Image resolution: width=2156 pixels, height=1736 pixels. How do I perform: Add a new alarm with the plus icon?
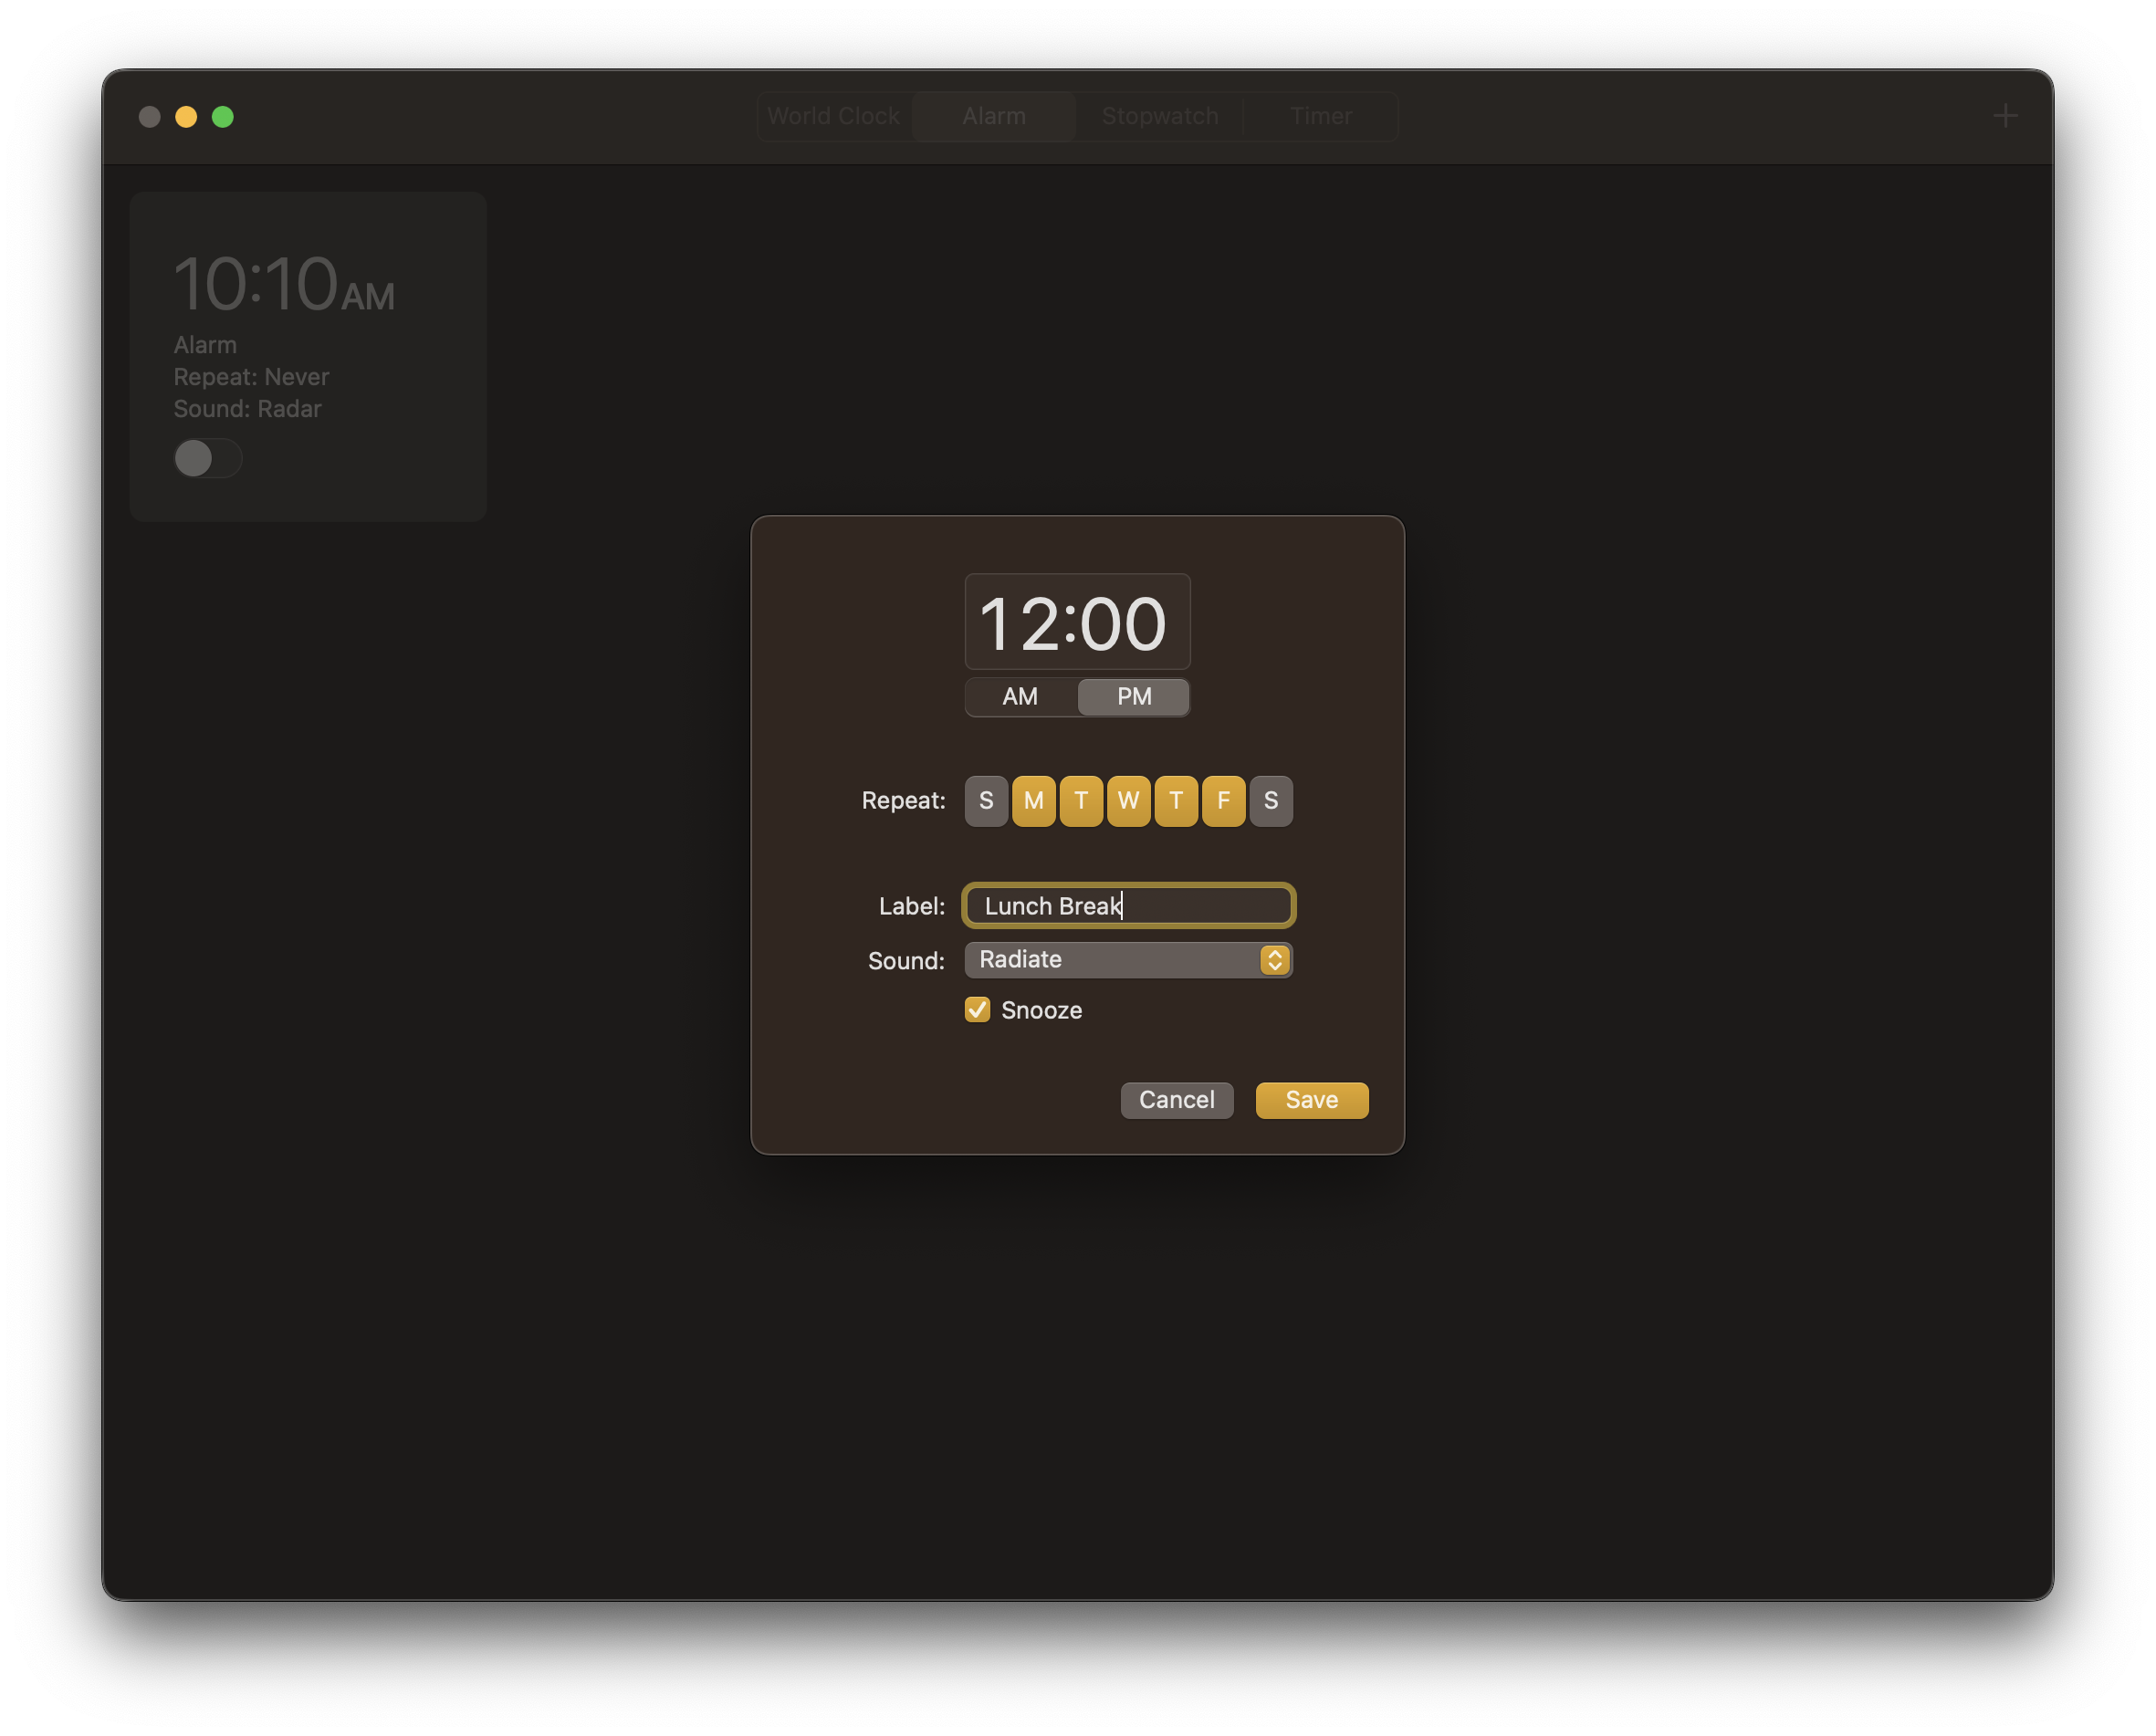click(2005, 115)
